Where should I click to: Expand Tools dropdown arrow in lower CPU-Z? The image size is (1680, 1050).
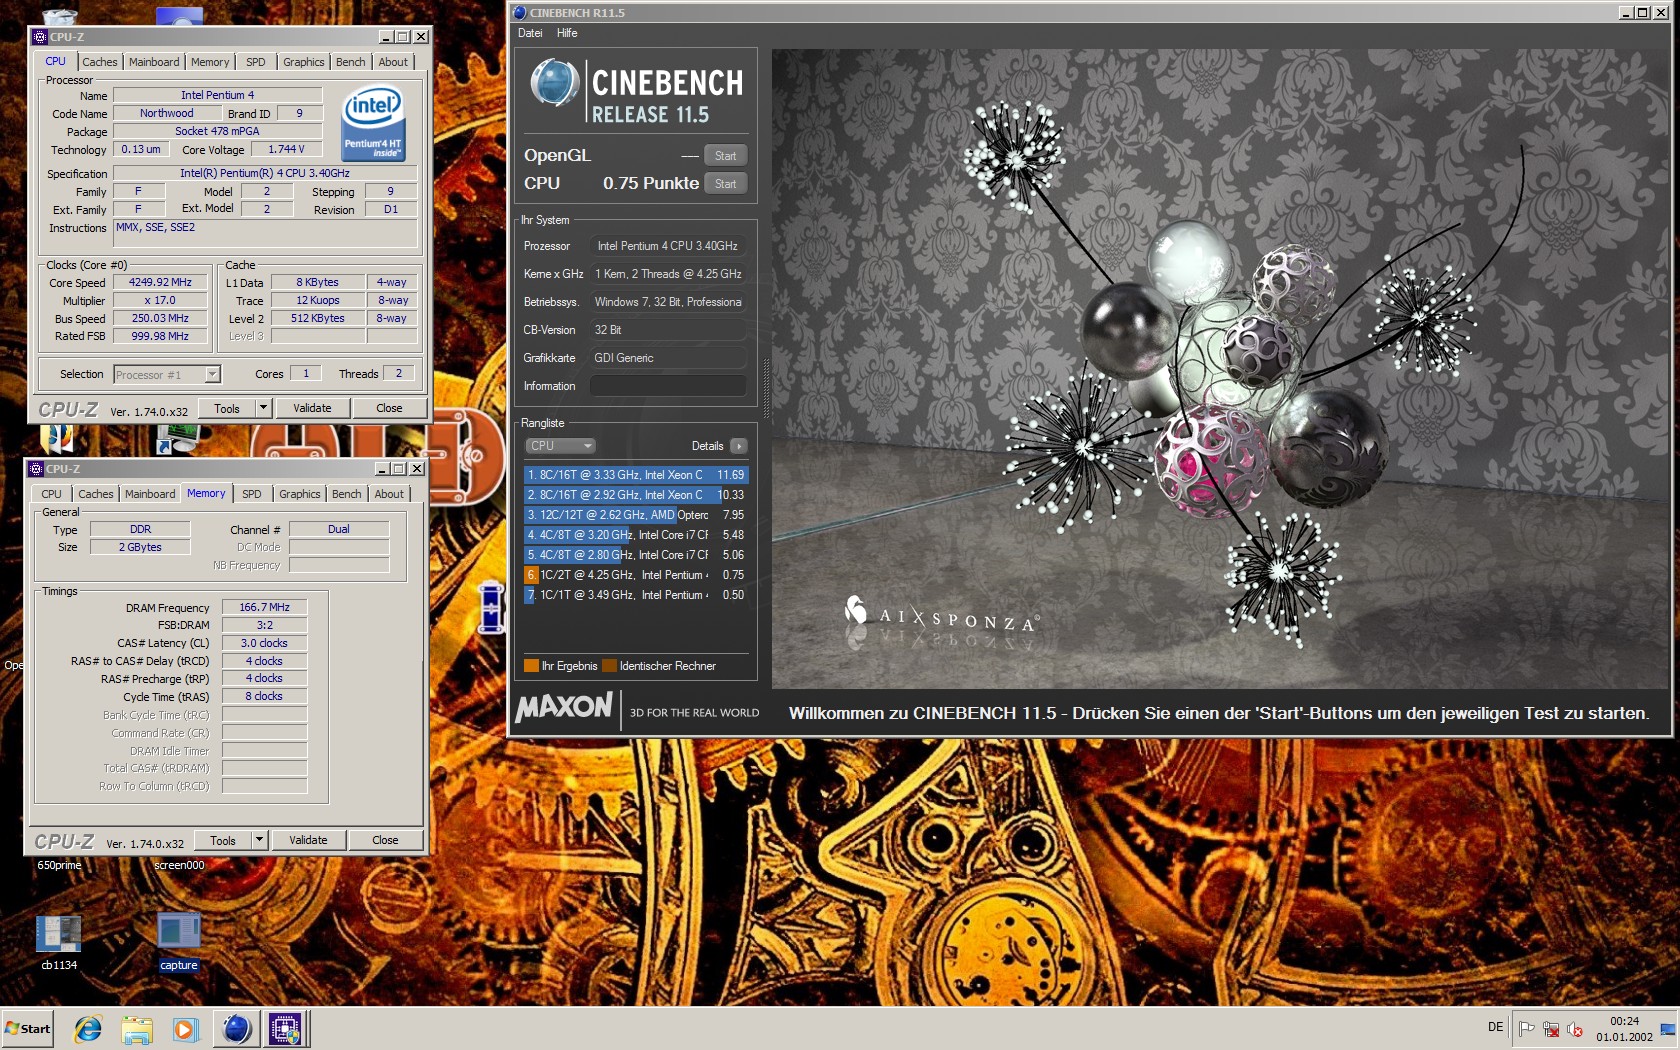[x=259, y=840]
